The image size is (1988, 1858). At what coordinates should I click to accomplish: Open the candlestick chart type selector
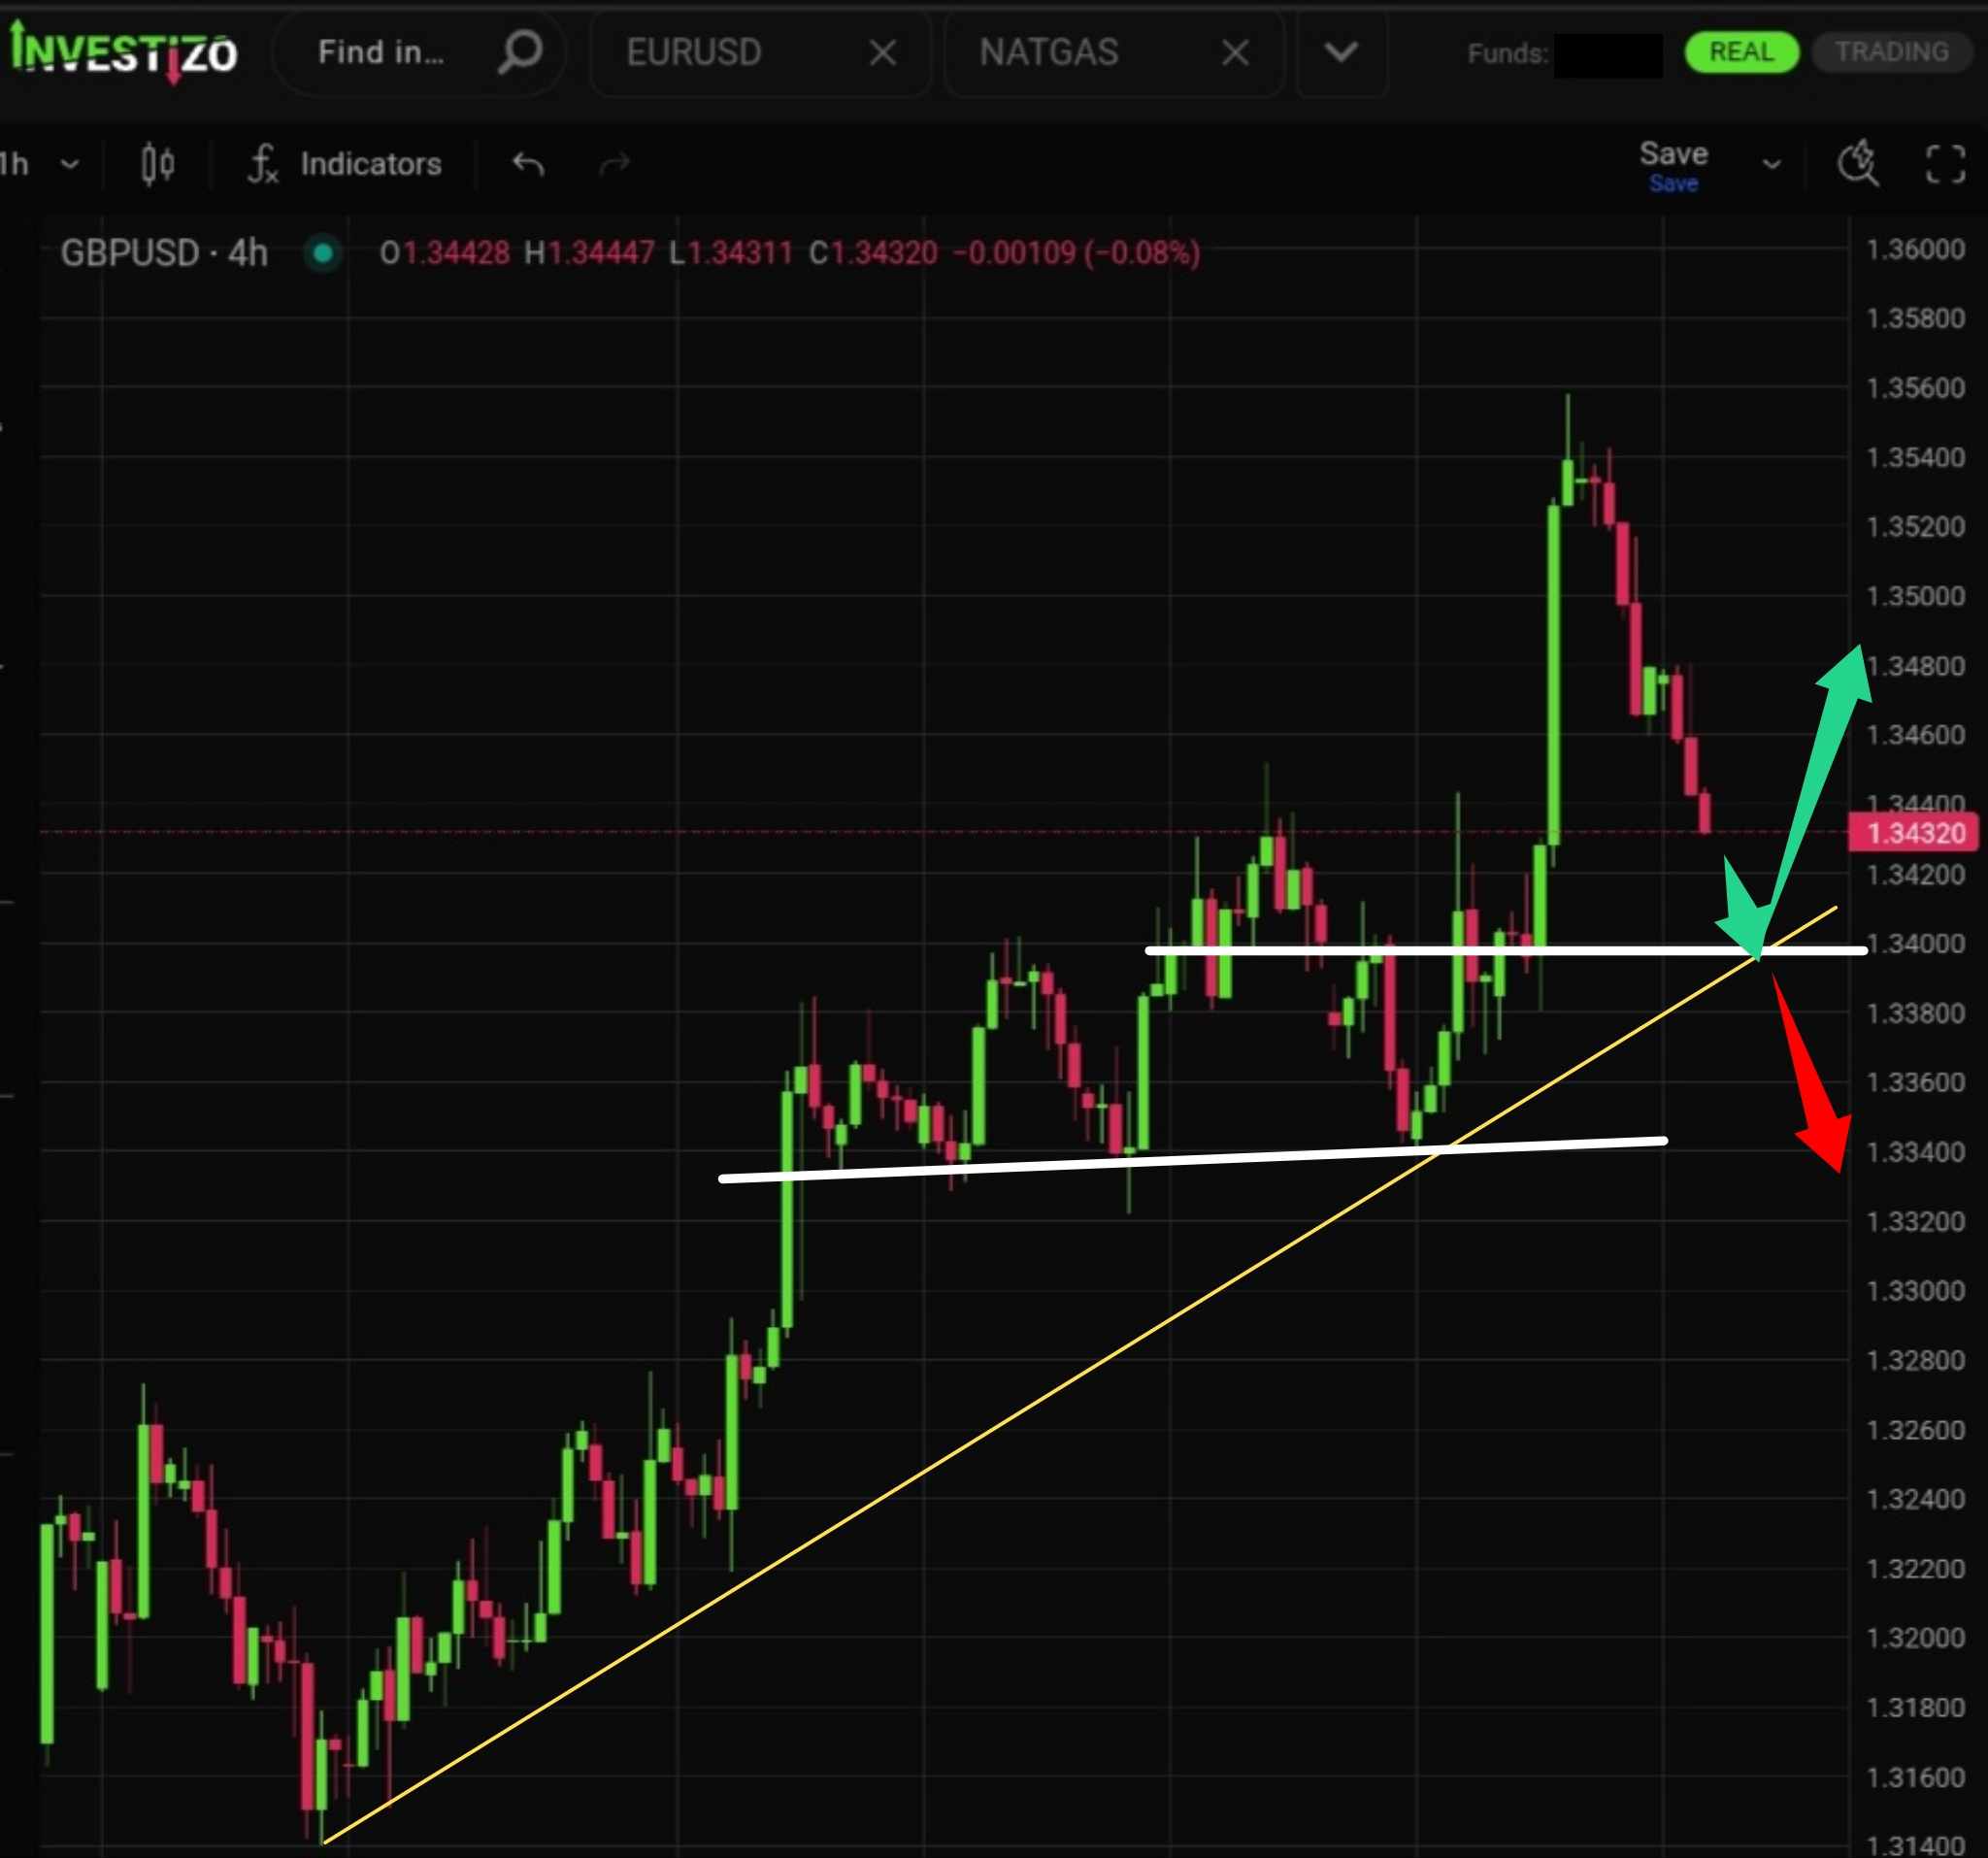pos(158,164)
